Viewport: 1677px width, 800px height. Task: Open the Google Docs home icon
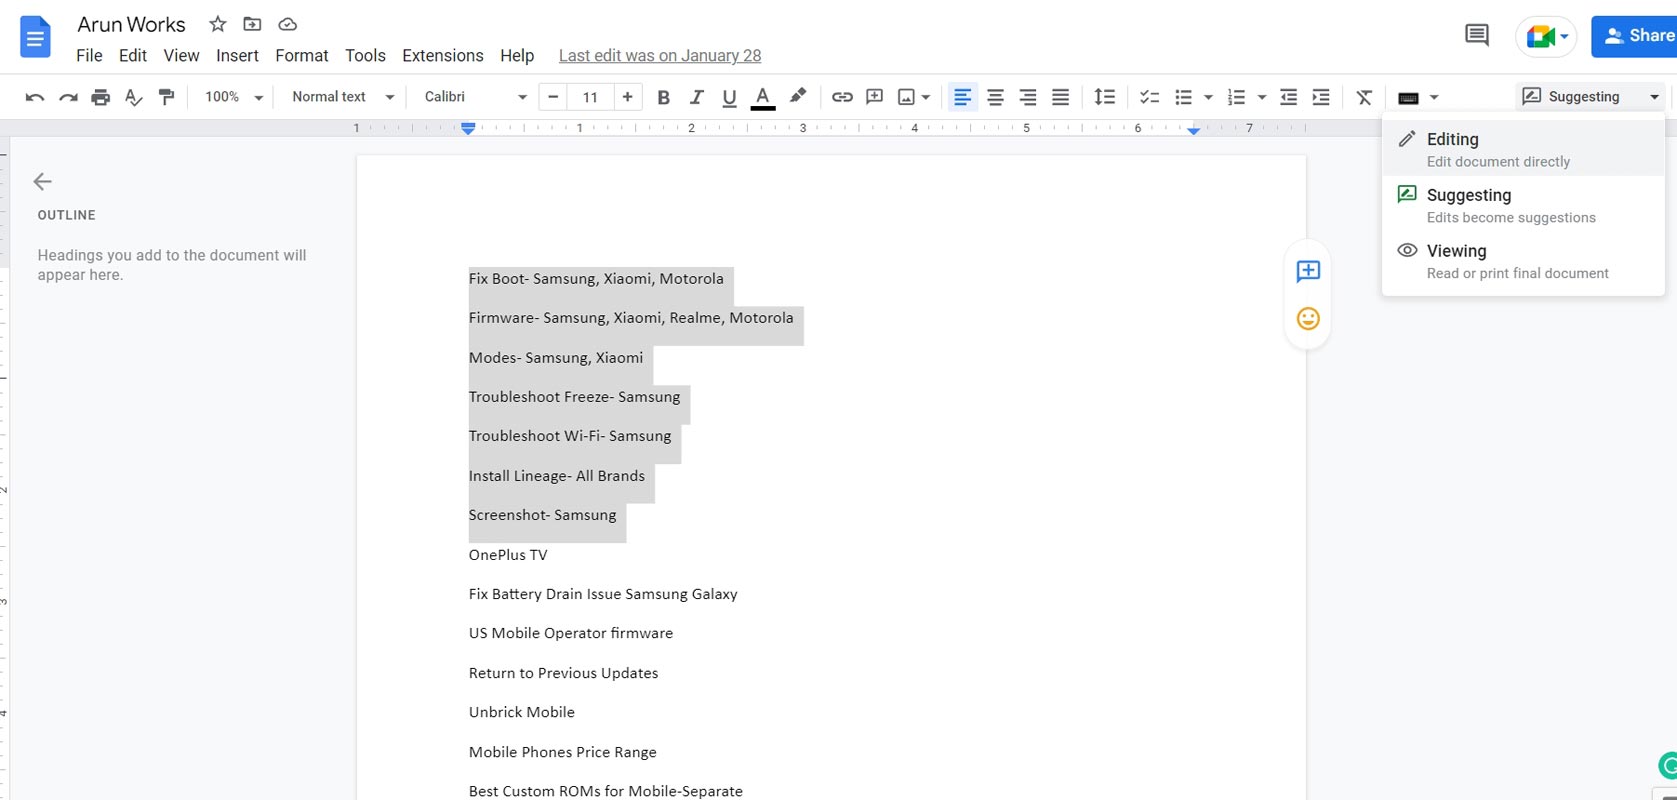click(35, 38)
